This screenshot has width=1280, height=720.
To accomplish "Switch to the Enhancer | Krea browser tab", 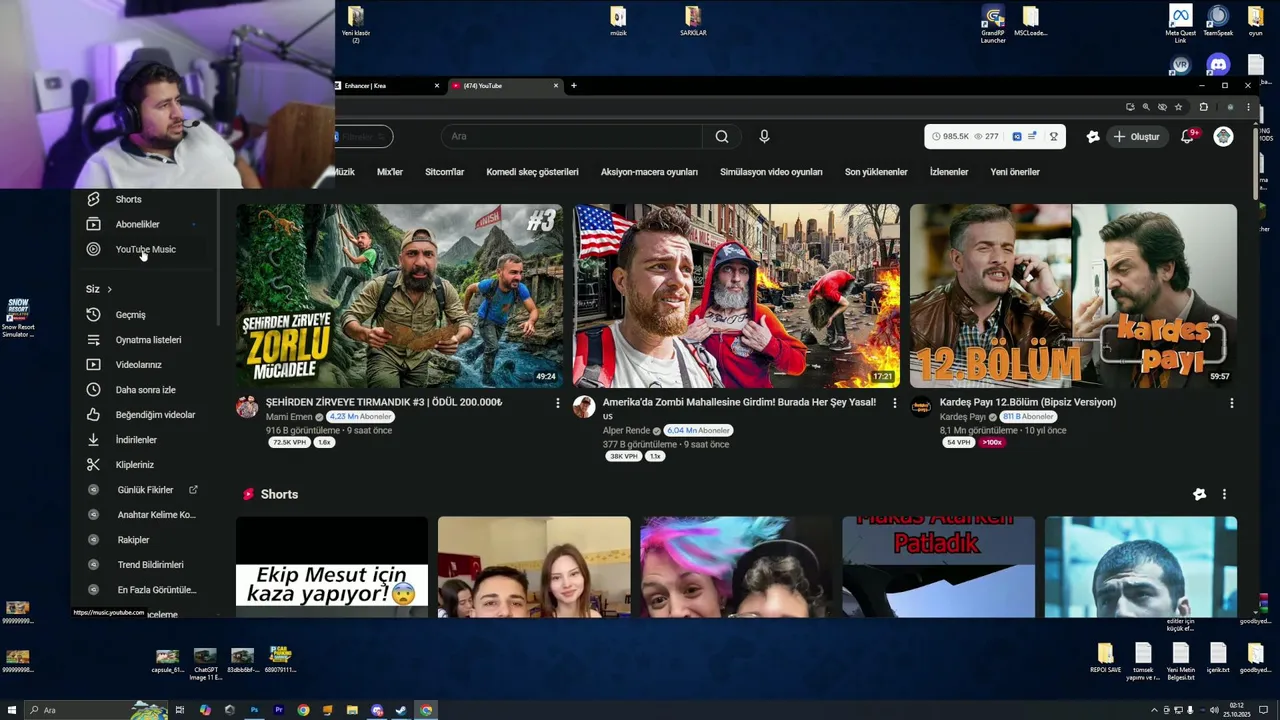I will [x=388, y=86].
